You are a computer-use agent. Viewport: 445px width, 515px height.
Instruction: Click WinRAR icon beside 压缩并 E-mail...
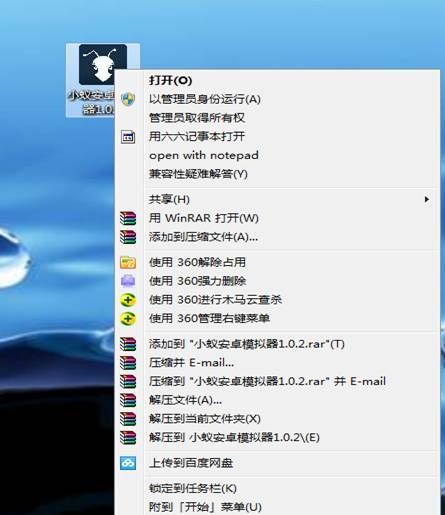[x=128, y=362]
